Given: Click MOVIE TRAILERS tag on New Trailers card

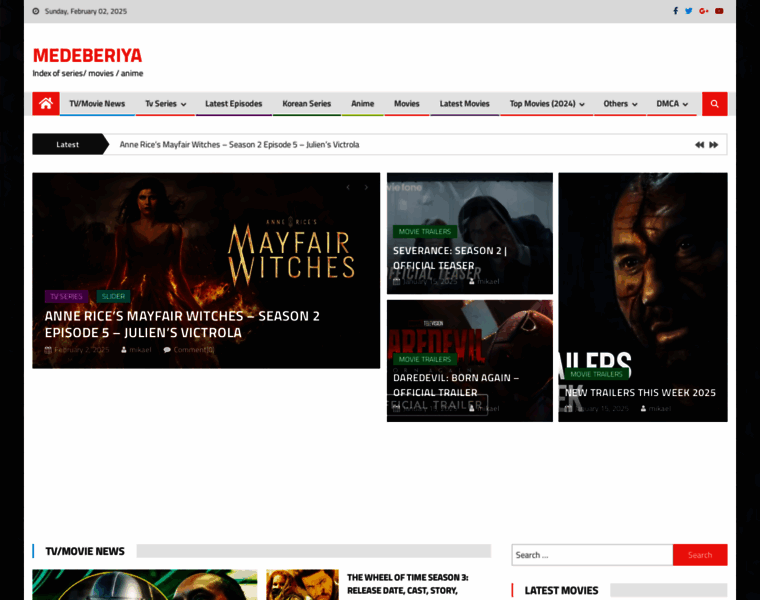Looking at the screenshot, I should 596,374.
